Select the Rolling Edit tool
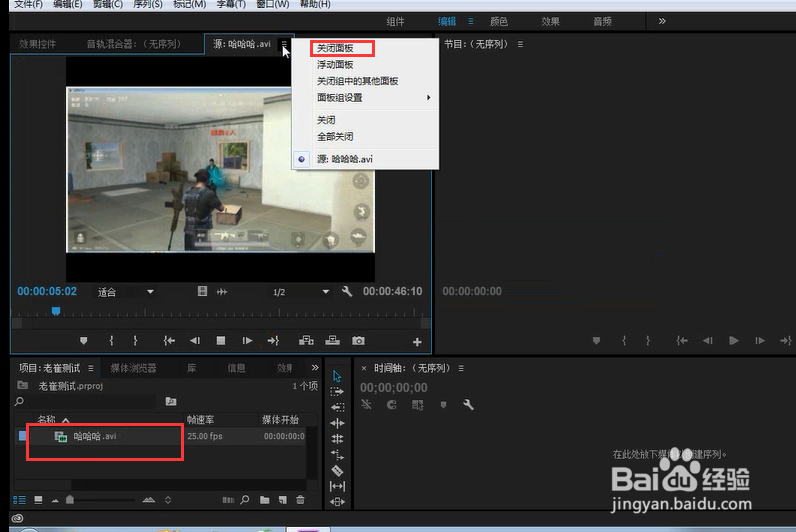 (x=337, y=439)
